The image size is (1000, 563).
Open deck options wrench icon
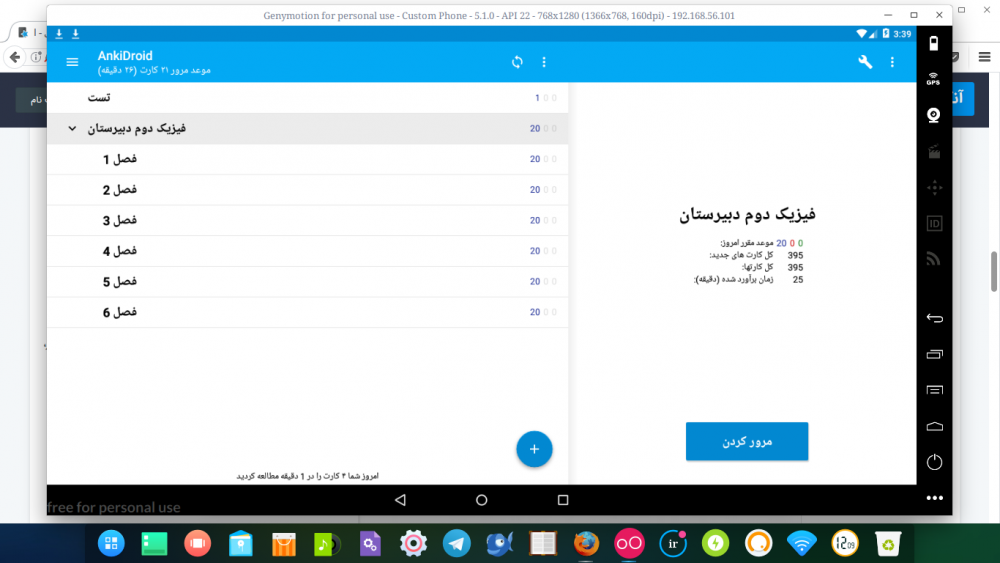[x=865, y=62]
